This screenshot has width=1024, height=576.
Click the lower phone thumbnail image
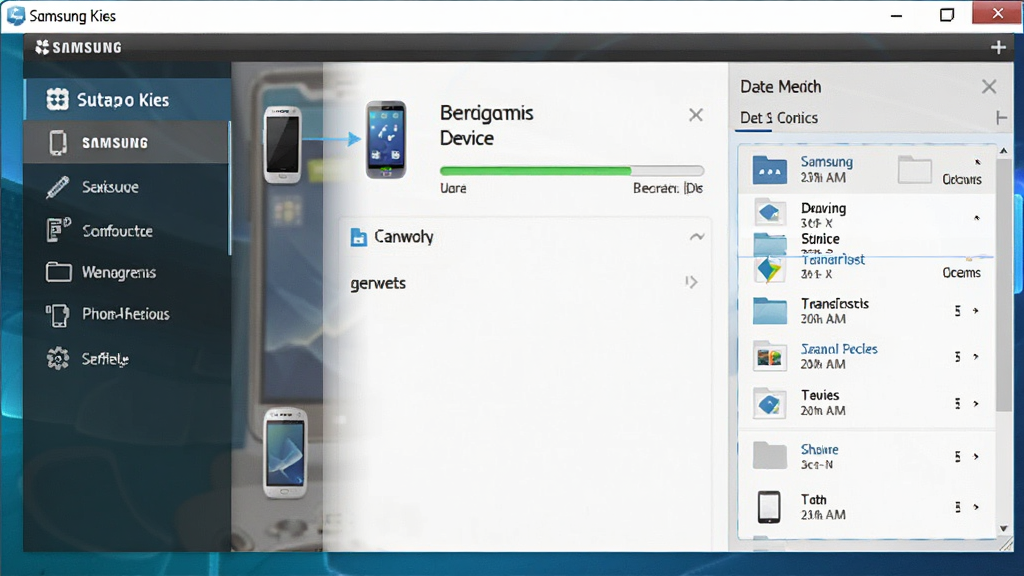[285, 453]
